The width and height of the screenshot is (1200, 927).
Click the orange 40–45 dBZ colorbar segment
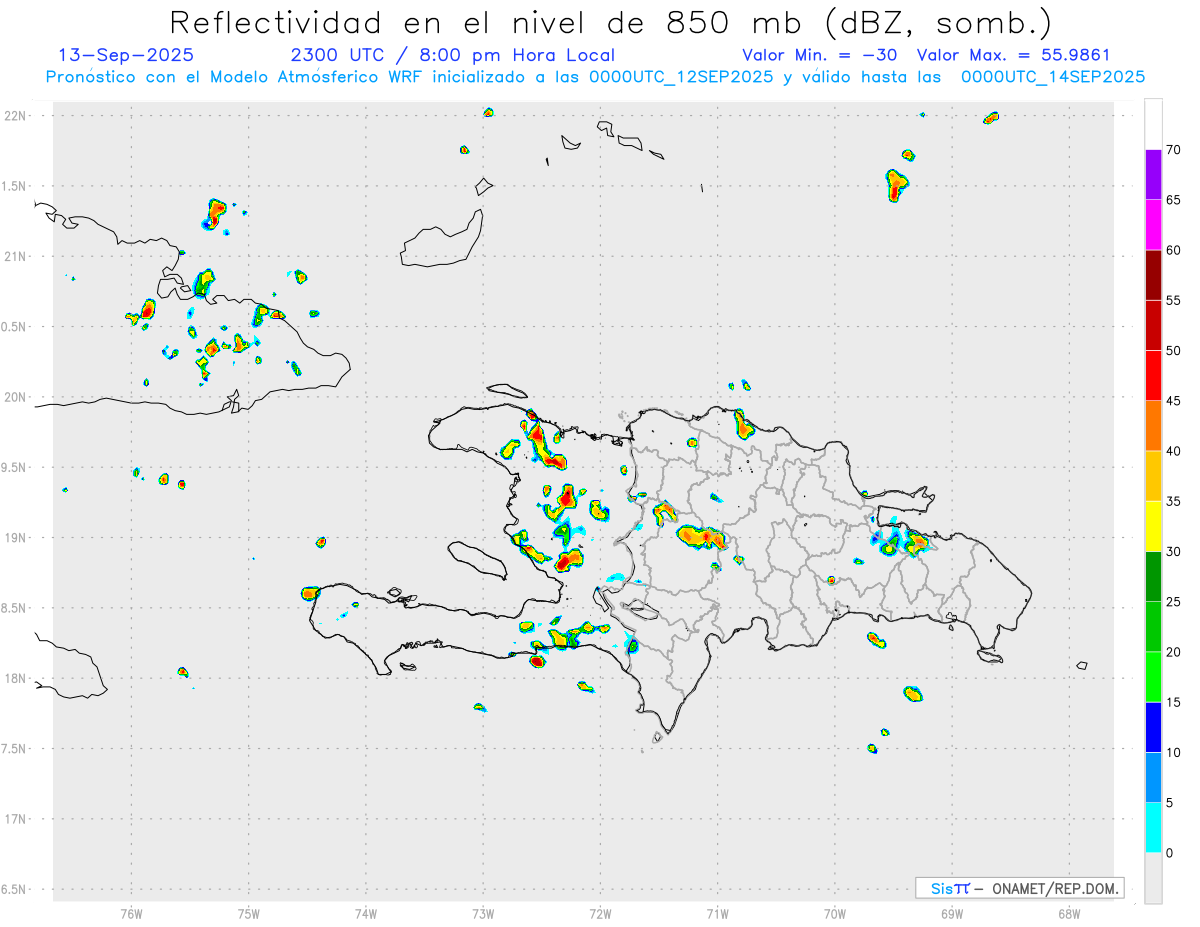[x=1153, y=426]
